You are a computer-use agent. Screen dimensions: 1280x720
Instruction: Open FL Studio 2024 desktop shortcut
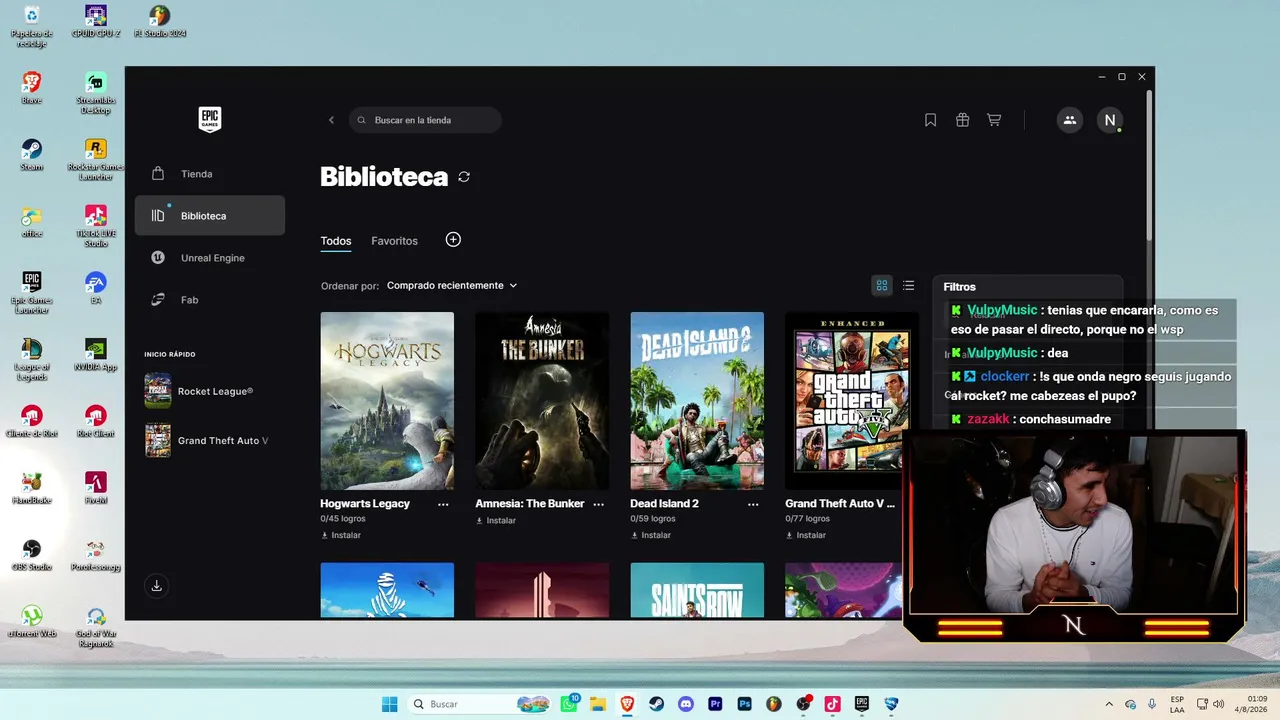tap(160, 22)
